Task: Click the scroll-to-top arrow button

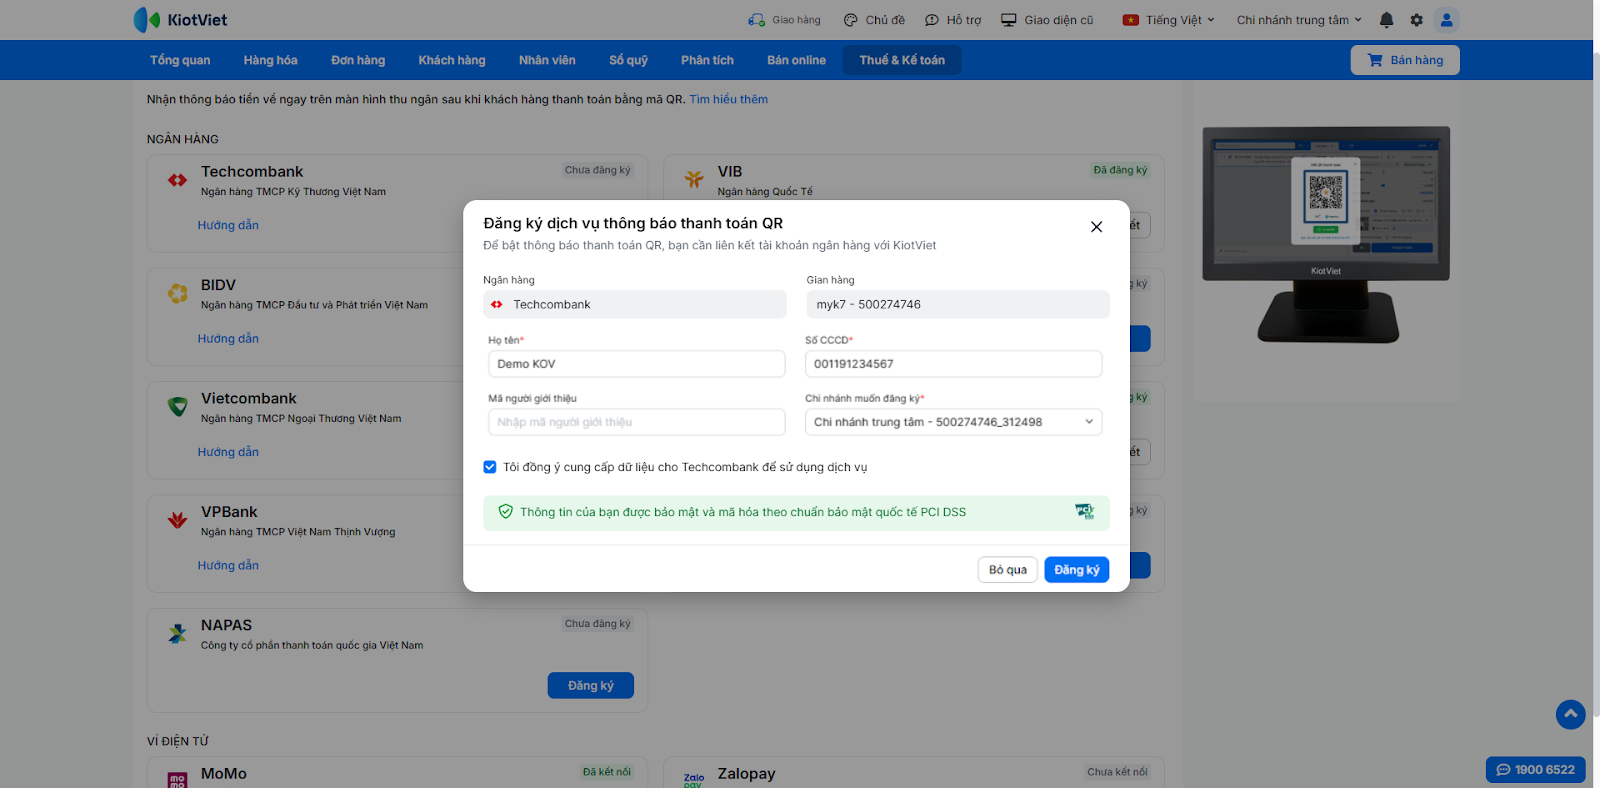Action: click(x=1571, y=714)
